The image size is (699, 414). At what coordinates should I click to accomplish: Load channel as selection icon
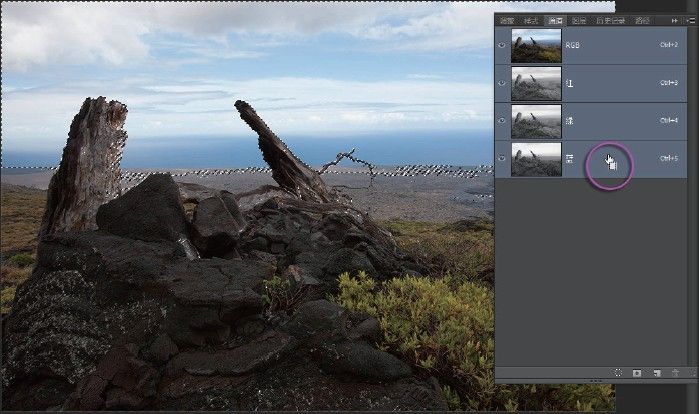(x=619, y=373)
